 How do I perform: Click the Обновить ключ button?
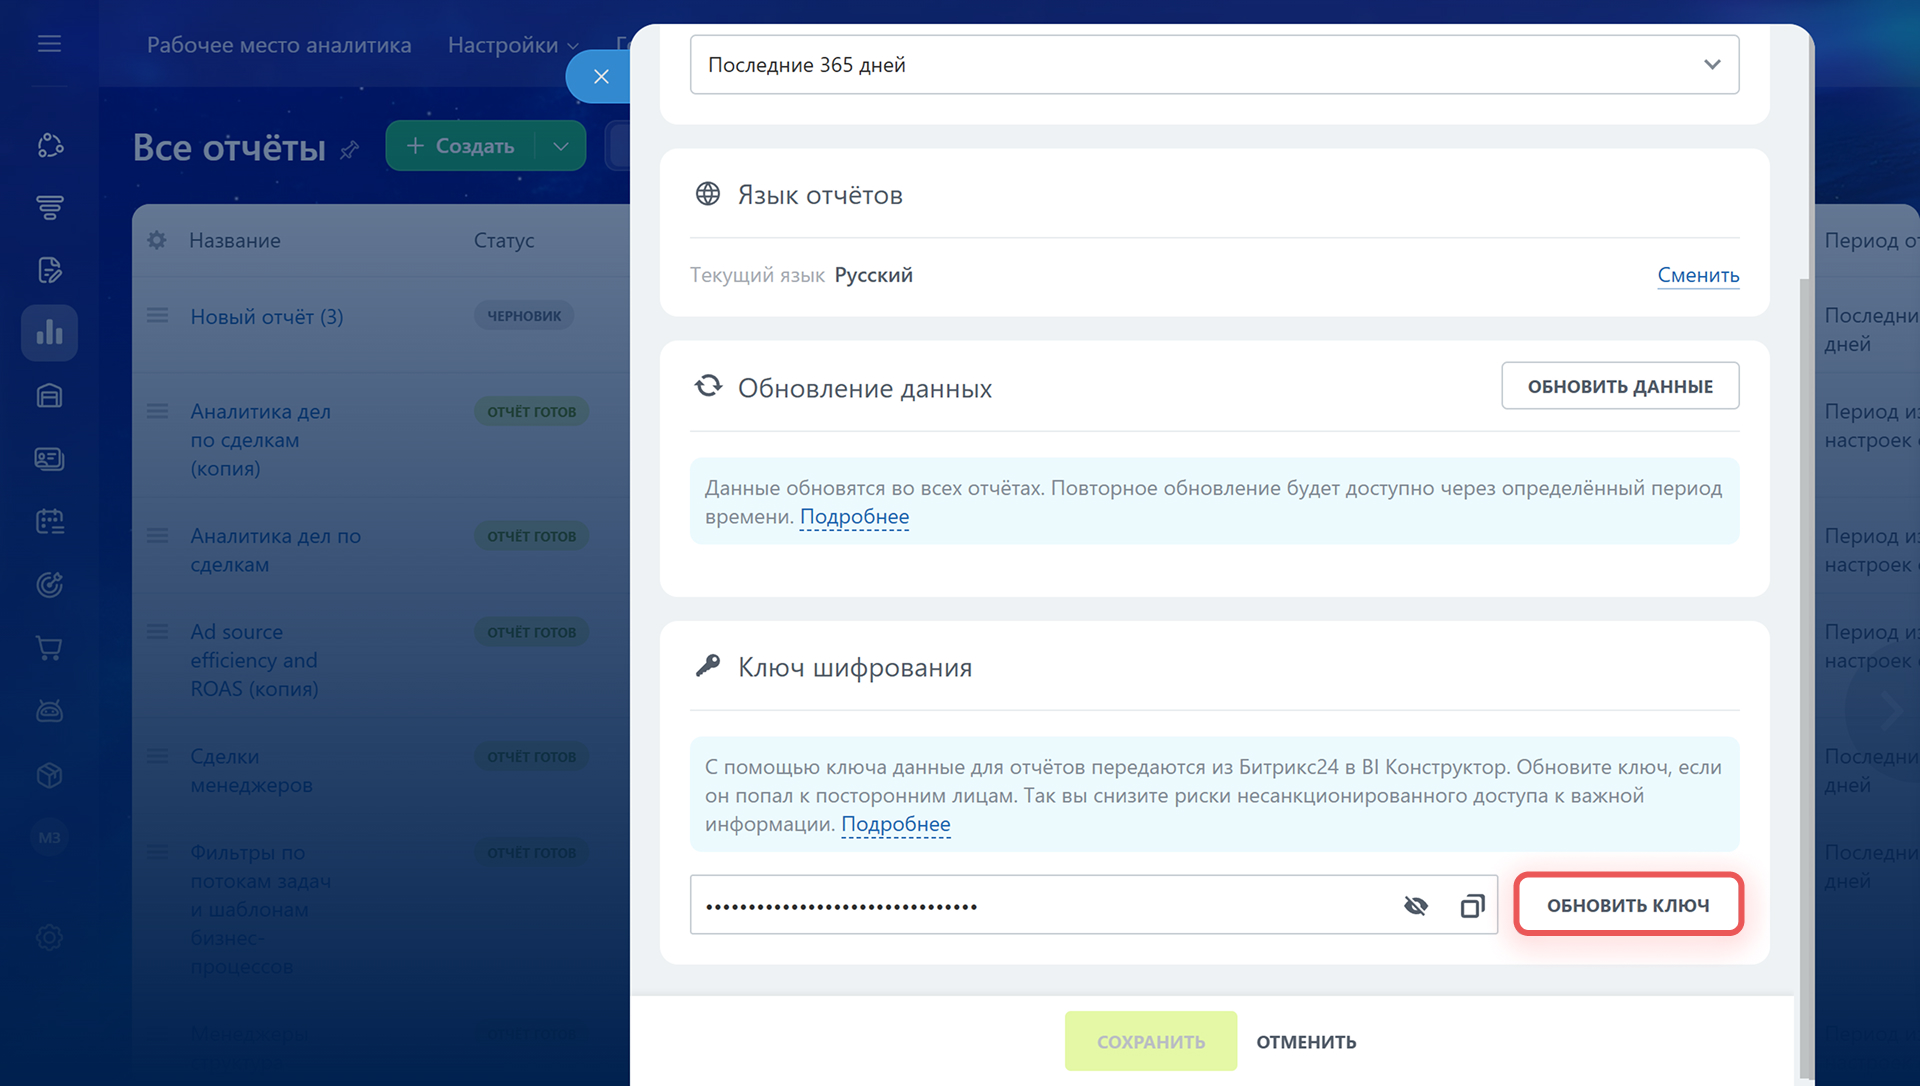(x=1628, y=905)
